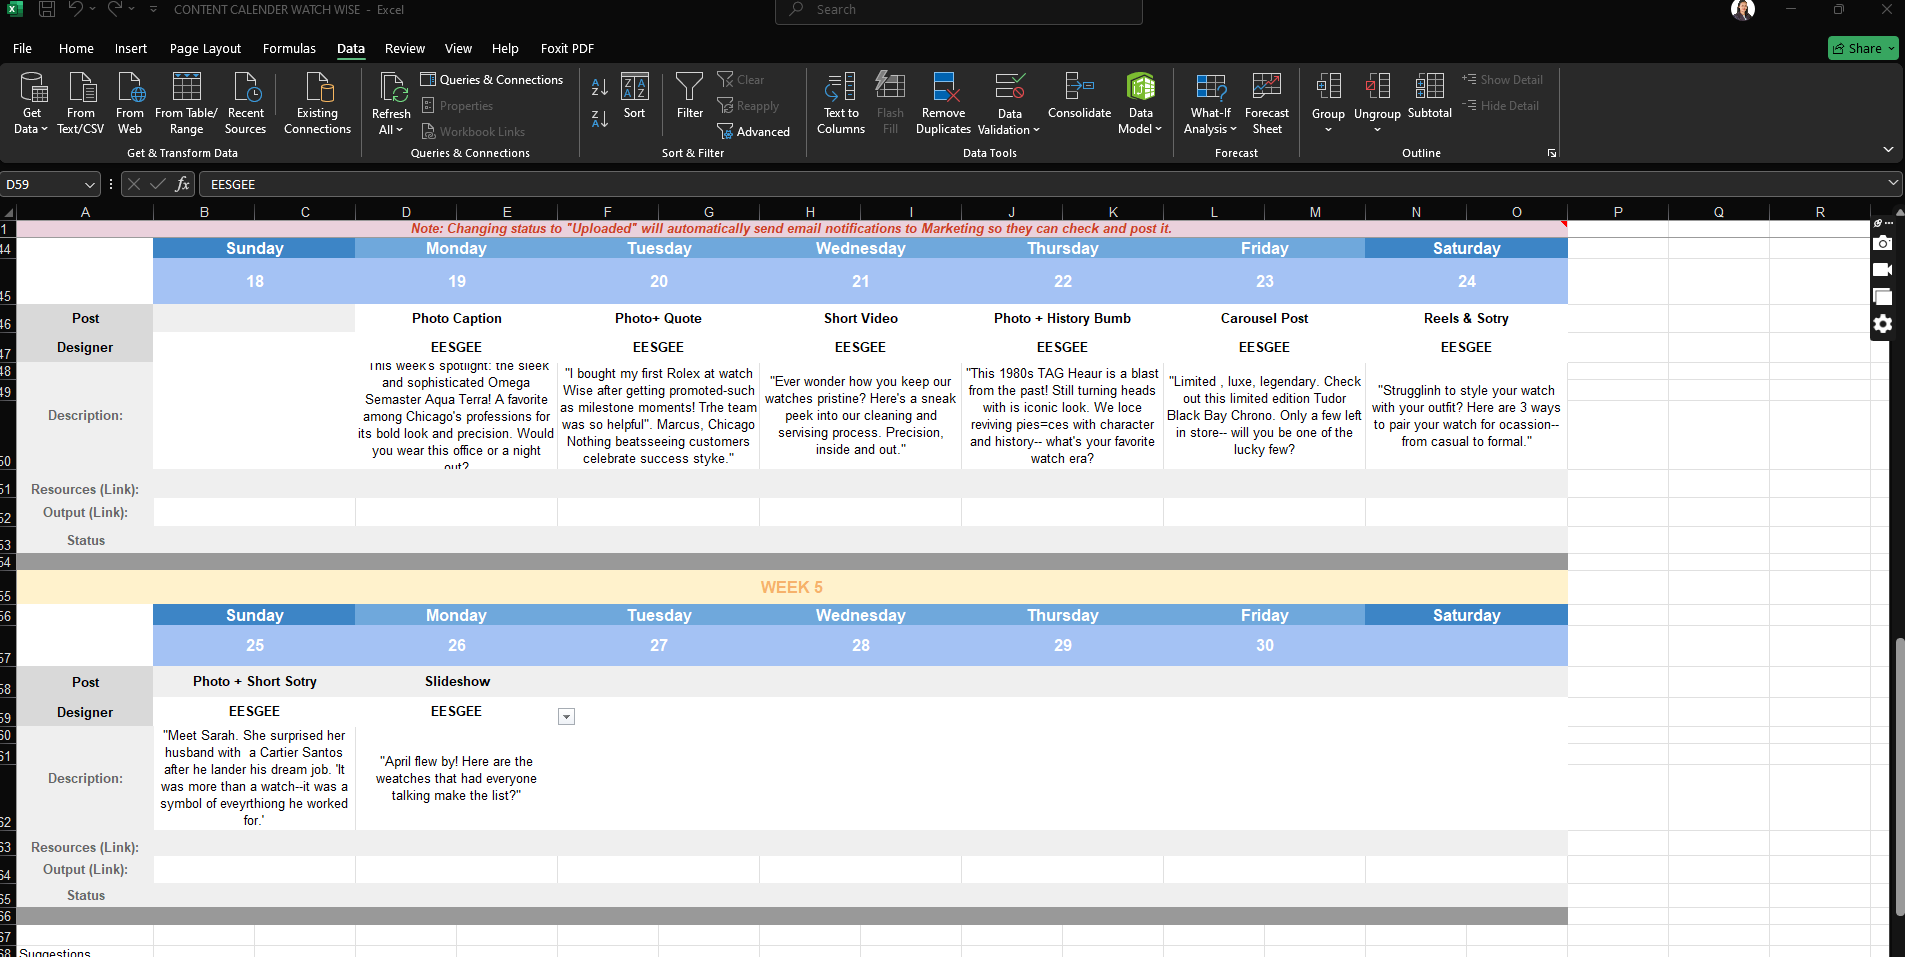Screen dimensions: 1905x957
Task: Open the Formulas tab
Action: point(289,48)
